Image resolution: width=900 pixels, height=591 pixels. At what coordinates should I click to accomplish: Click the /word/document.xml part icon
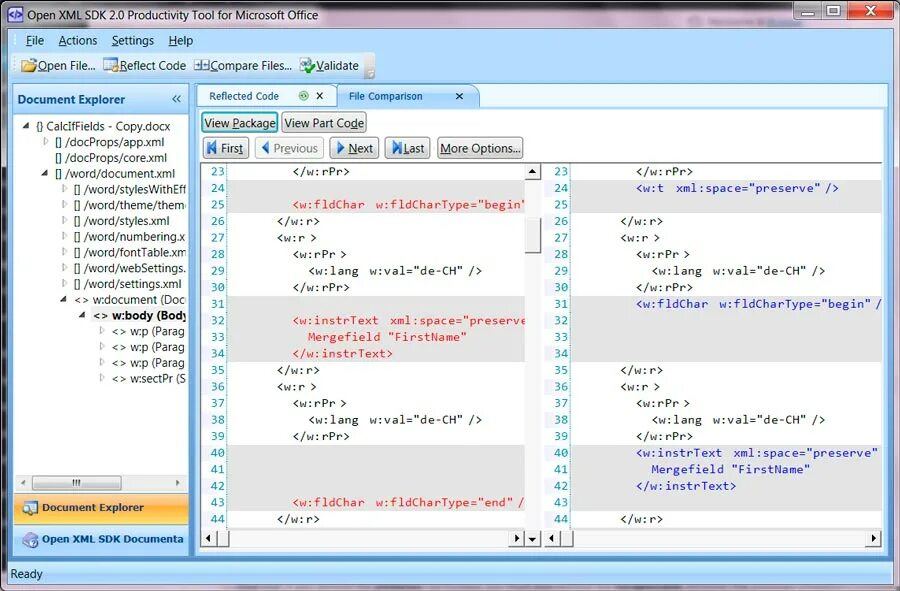coord(58,174)
